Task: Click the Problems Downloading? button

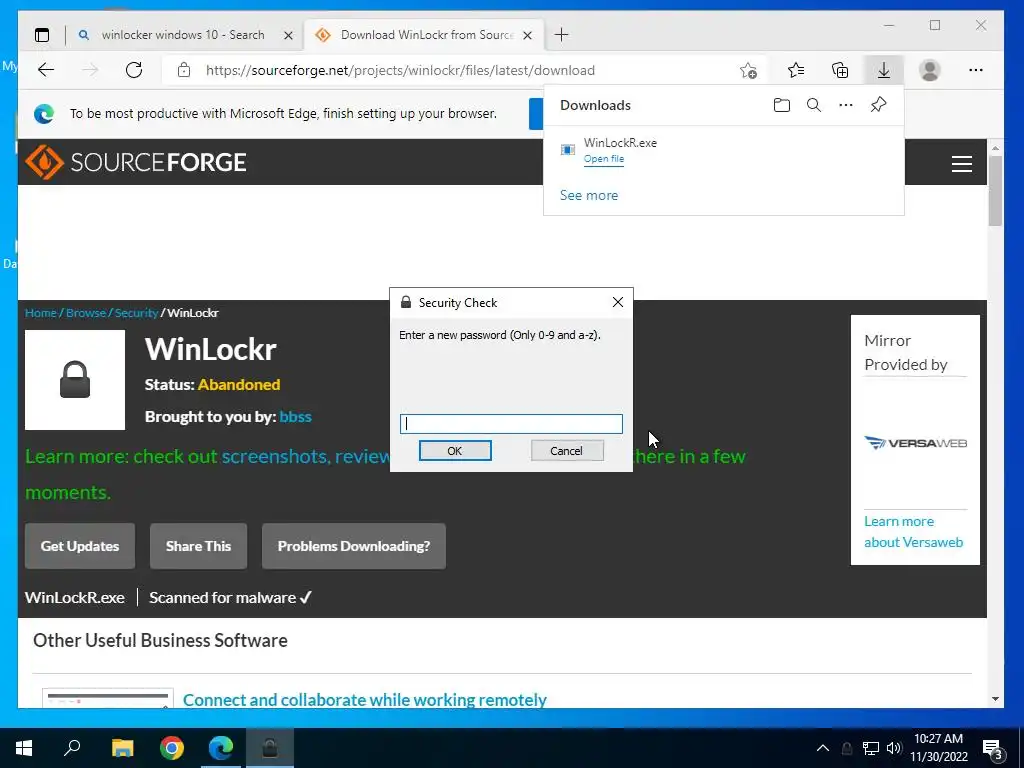Action: [354, 546]
